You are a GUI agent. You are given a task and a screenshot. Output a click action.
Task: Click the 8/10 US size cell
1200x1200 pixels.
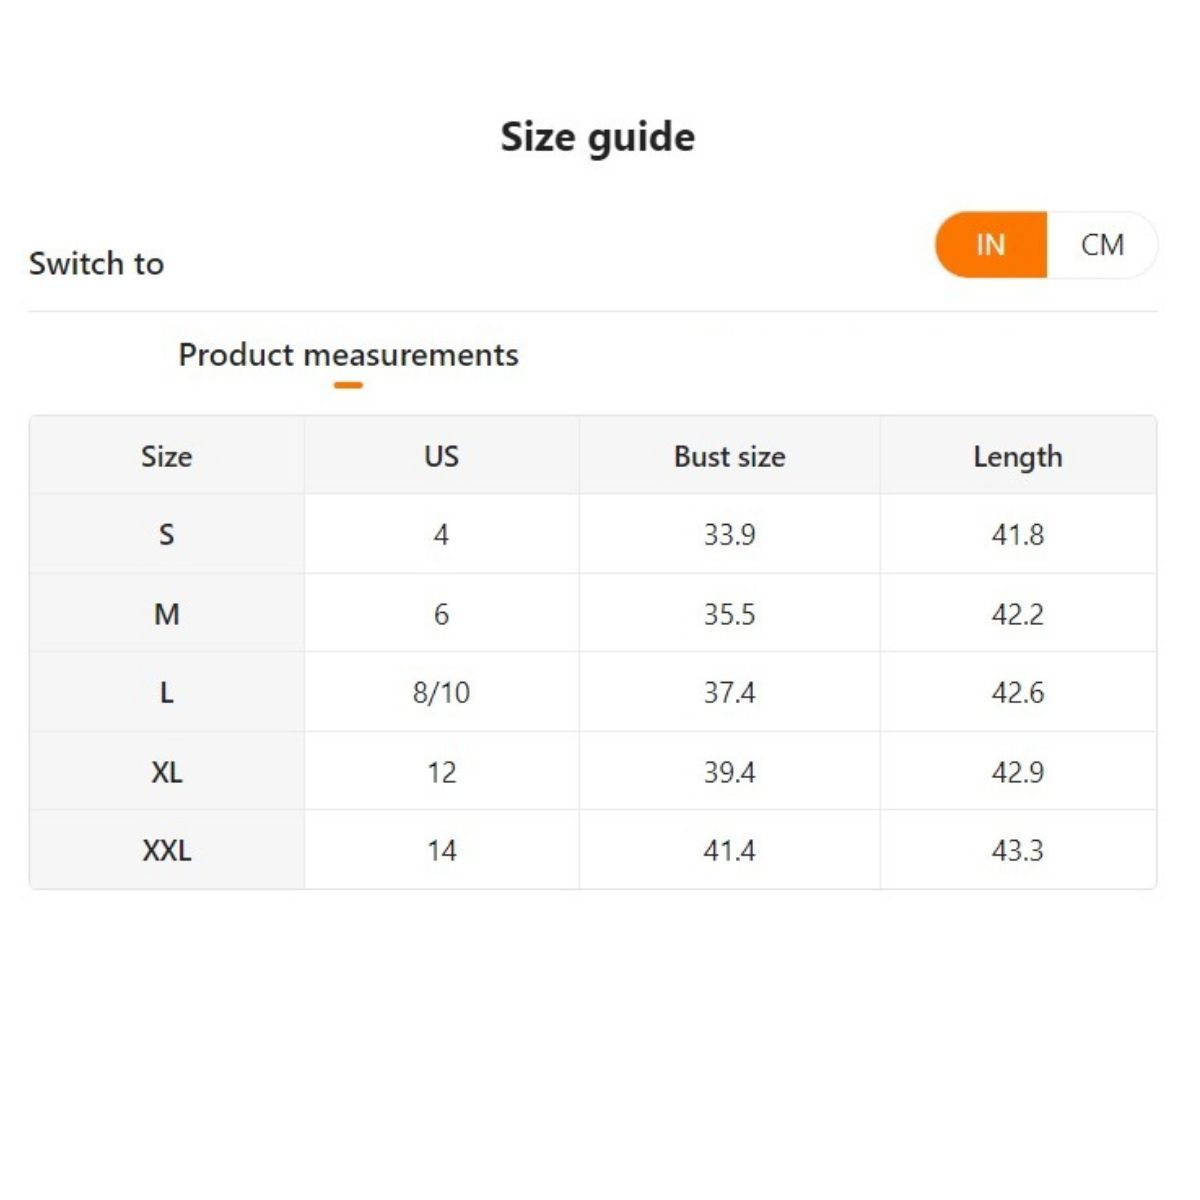(x=441, y=692)
